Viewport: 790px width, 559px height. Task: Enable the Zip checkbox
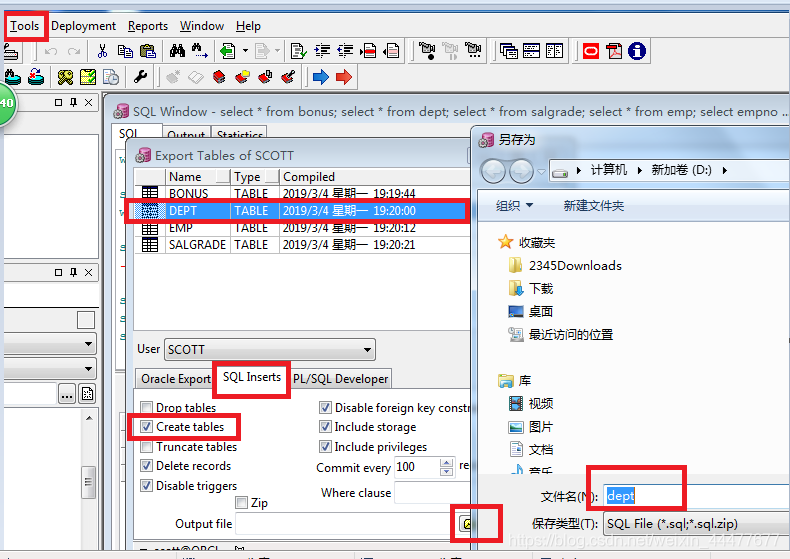click(x=241, y=503)
